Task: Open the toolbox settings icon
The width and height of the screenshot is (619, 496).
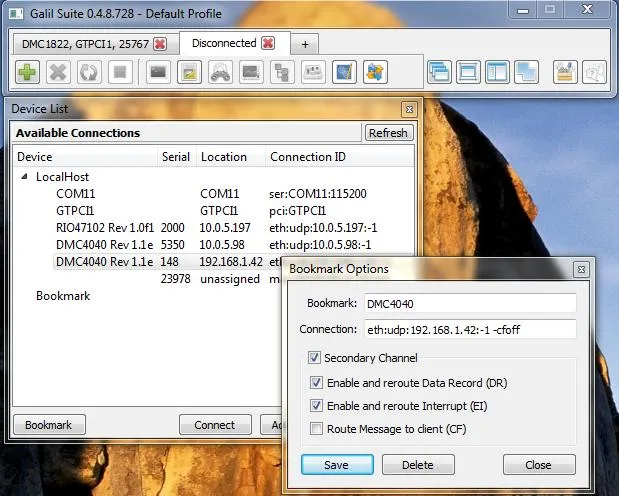Action: [x=565, y=72]
